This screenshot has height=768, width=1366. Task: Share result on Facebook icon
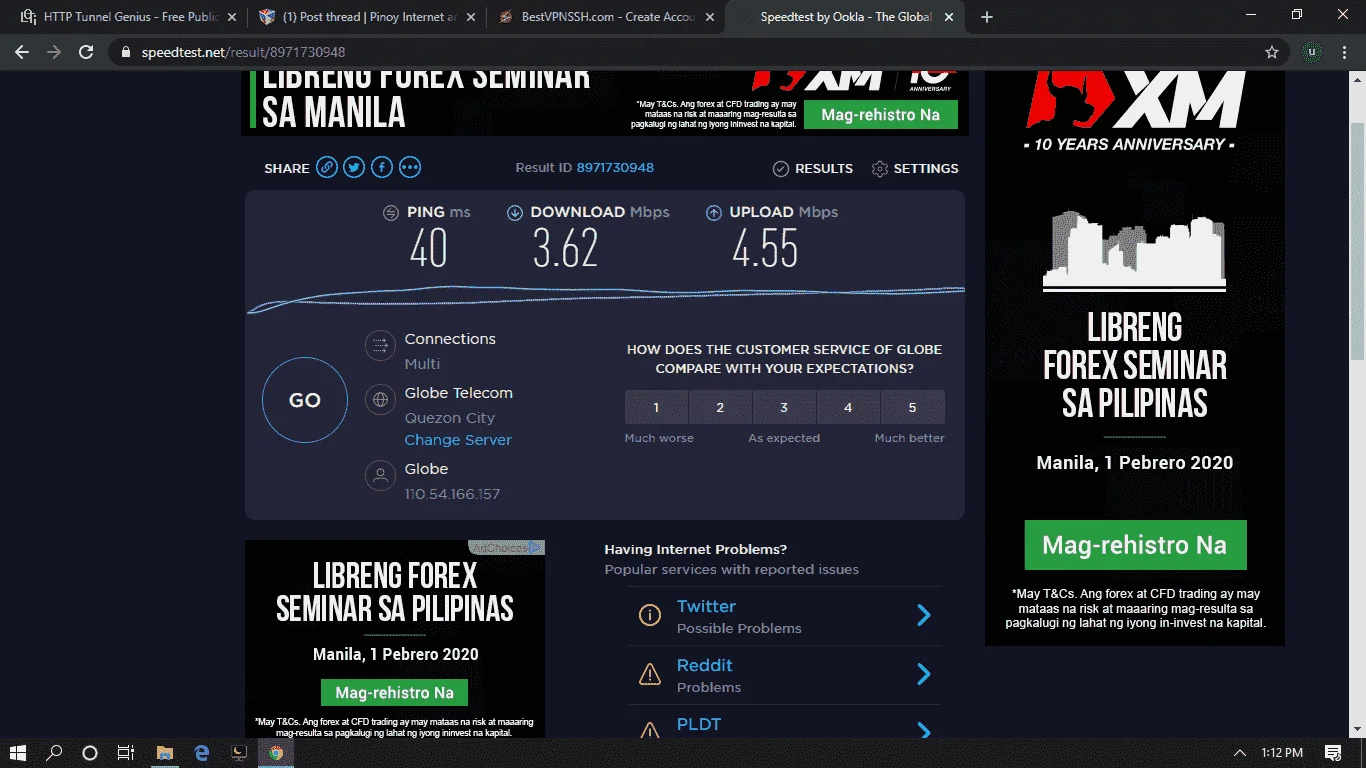click(382, 168)
